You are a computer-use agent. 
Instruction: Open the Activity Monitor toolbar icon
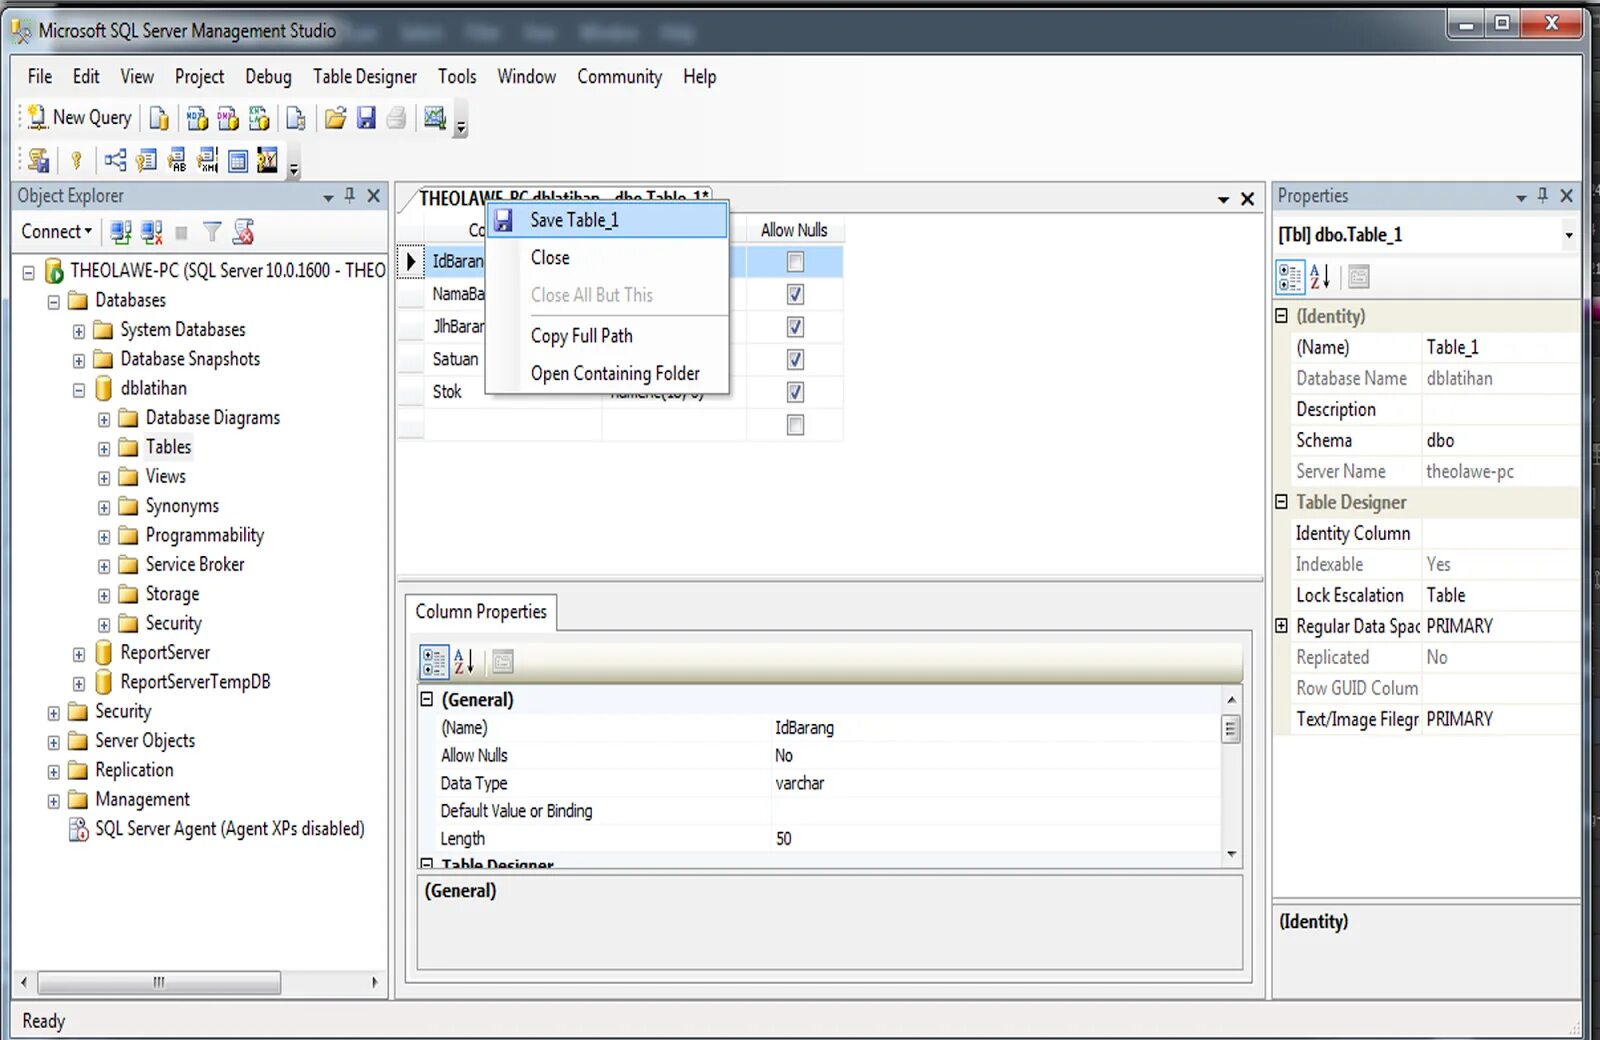(x=434, y=119)
